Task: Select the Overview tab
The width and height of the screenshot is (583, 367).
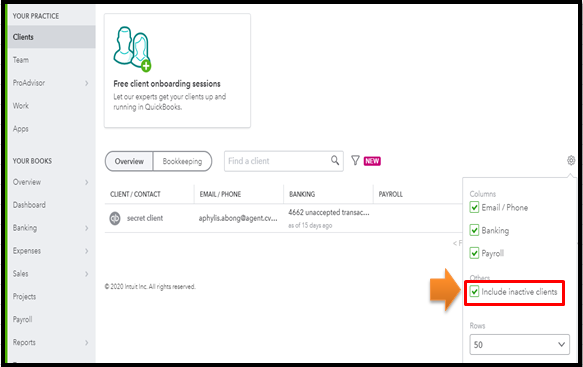Action: pyautogui.click(x=129, y=161)
